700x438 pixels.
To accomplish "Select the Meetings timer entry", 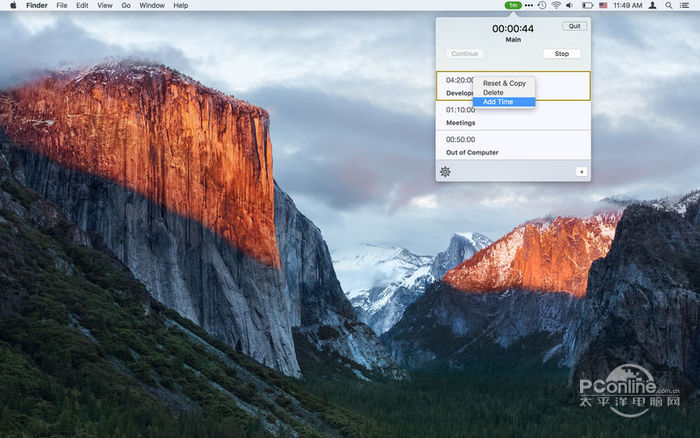I will point(513,115).
